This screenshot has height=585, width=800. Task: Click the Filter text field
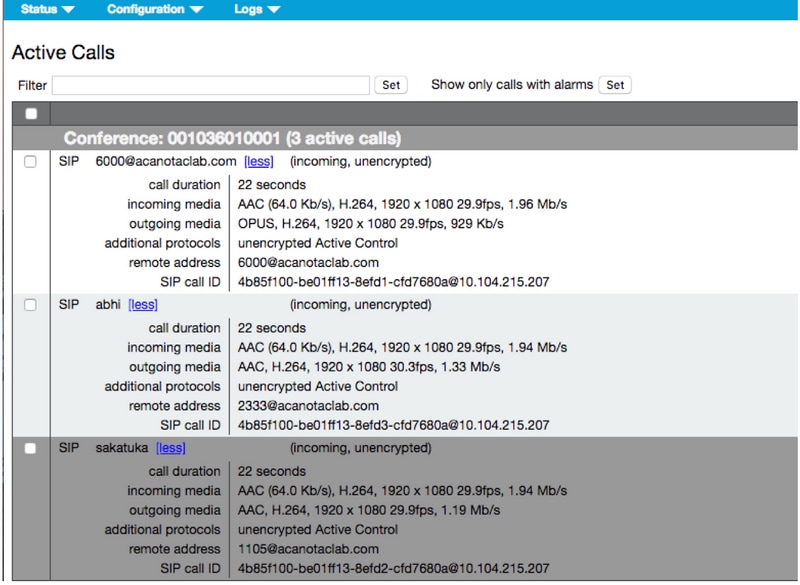[x=211, y=85]
